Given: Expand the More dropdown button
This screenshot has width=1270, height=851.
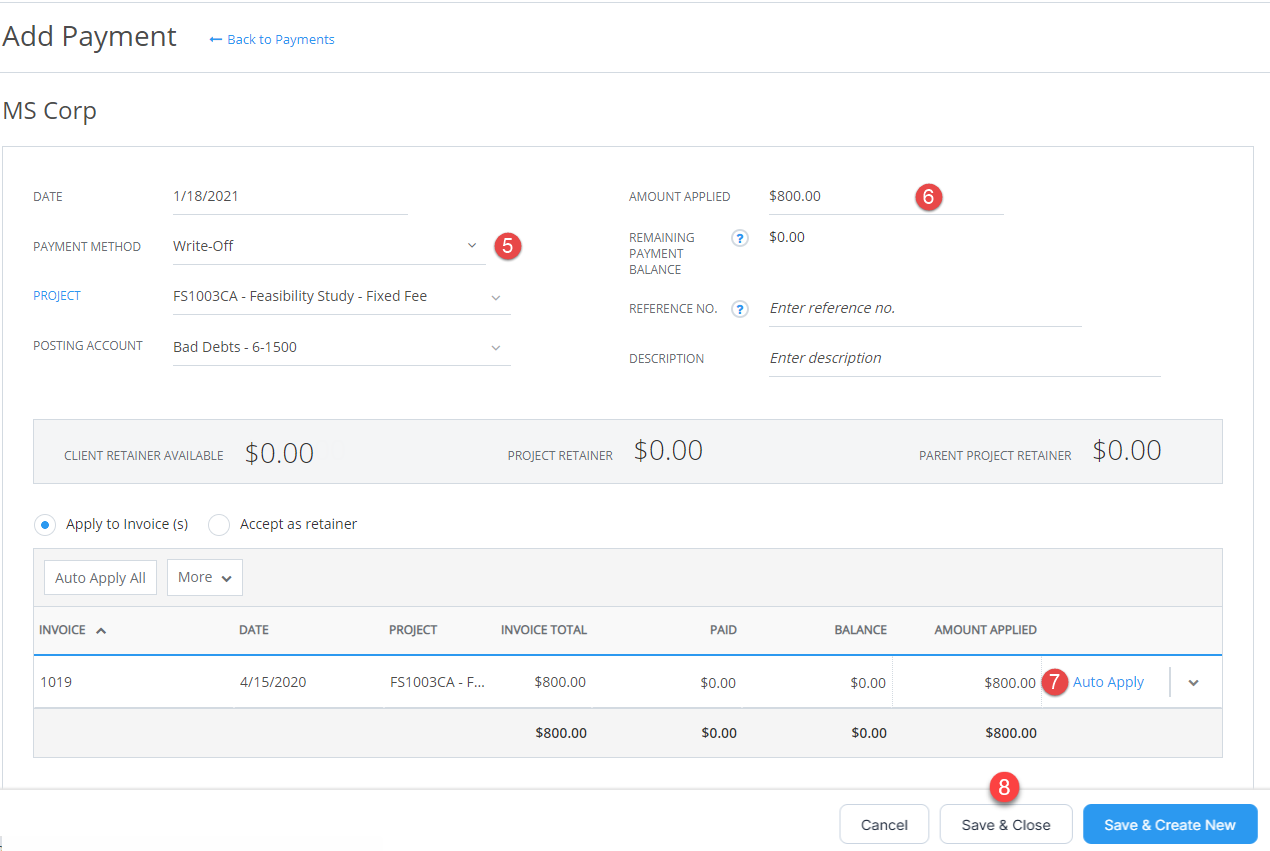Looking at the screenshot, I should click(x=205, y=578).
